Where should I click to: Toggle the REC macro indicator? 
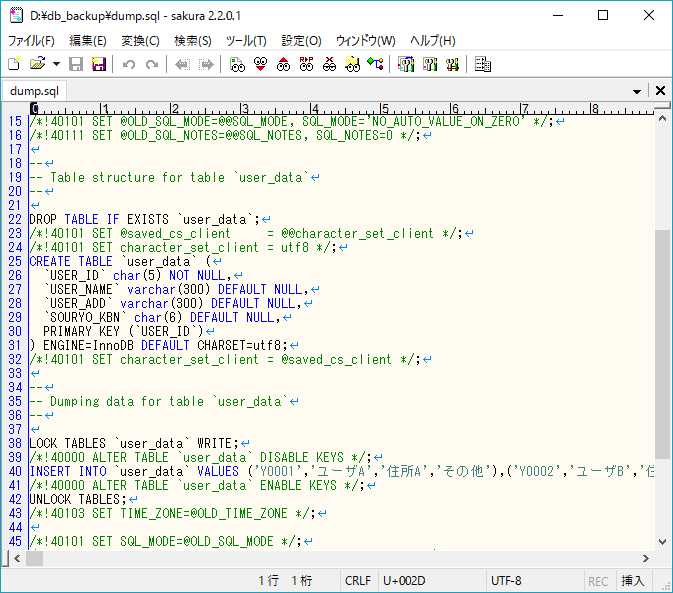[x=598, y=581]
